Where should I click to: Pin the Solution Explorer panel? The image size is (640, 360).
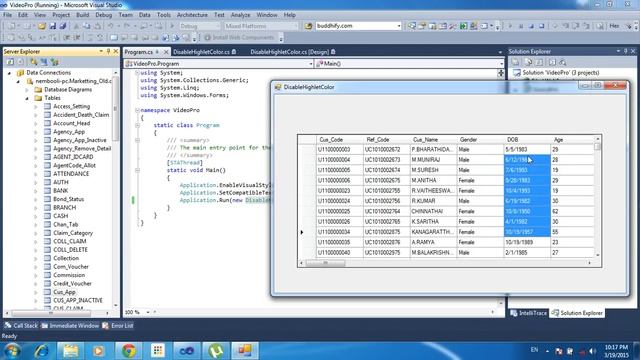[x=625, y=51]
